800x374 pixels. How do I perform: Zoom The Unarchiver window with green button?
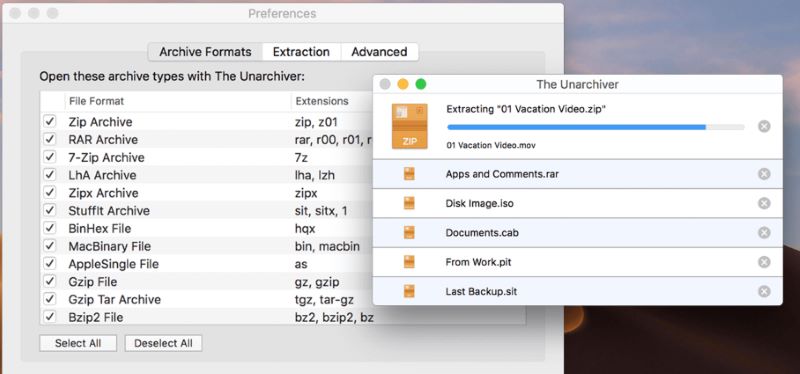[421, 84]
